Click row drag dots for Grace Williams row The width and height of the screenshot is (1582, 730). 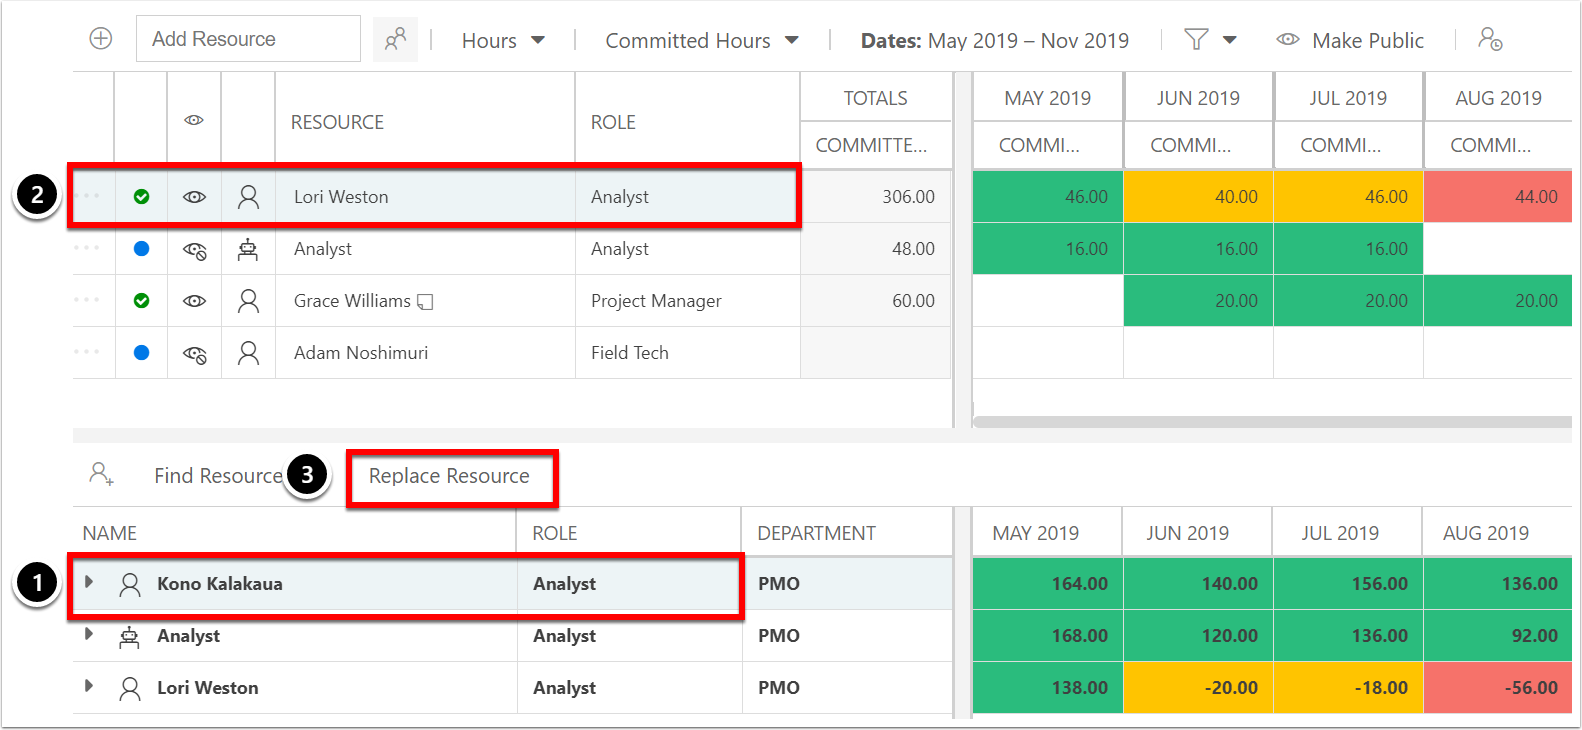pyautogui.click(x=88, y=300)
